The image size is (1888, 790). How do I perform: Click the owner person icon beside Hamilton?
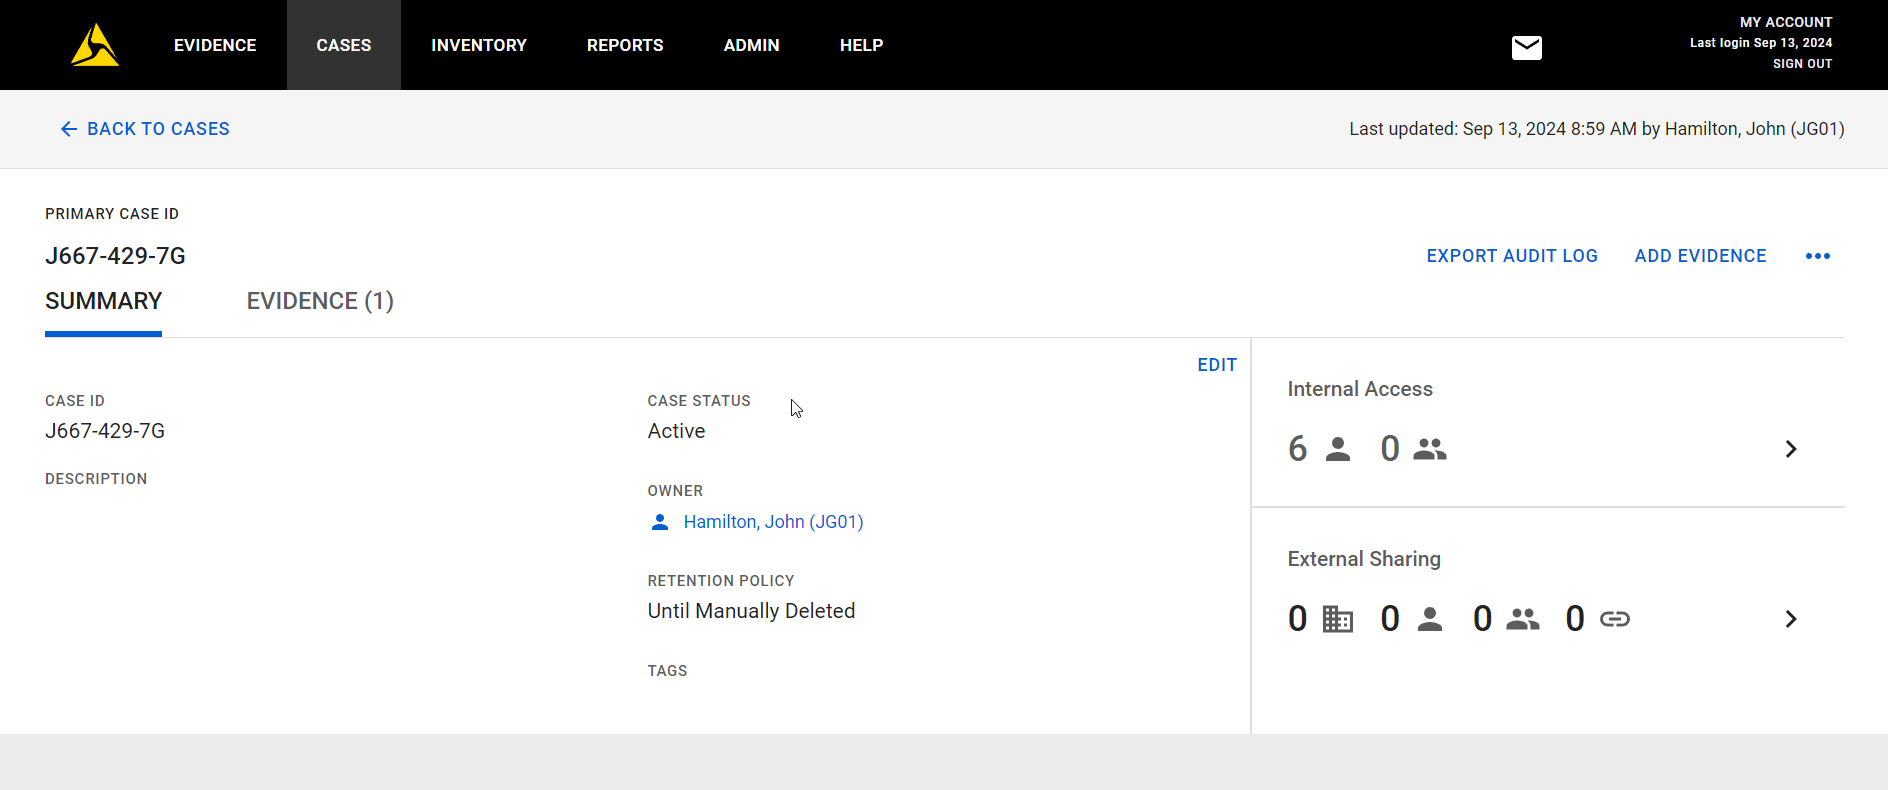coord(660,522)
